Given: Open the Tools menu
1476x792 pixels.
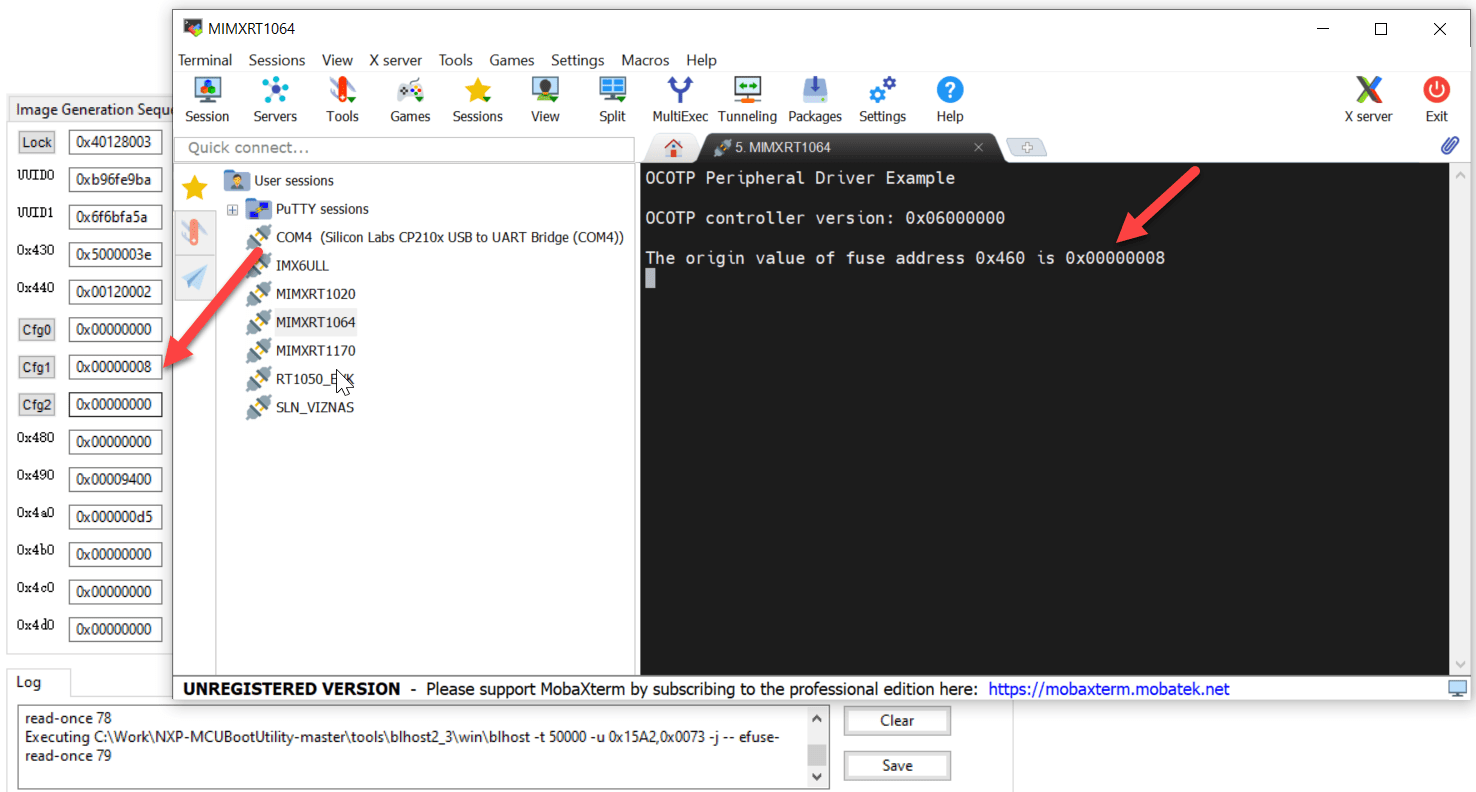Looking at the screenshot, I should tap(455, 60).
